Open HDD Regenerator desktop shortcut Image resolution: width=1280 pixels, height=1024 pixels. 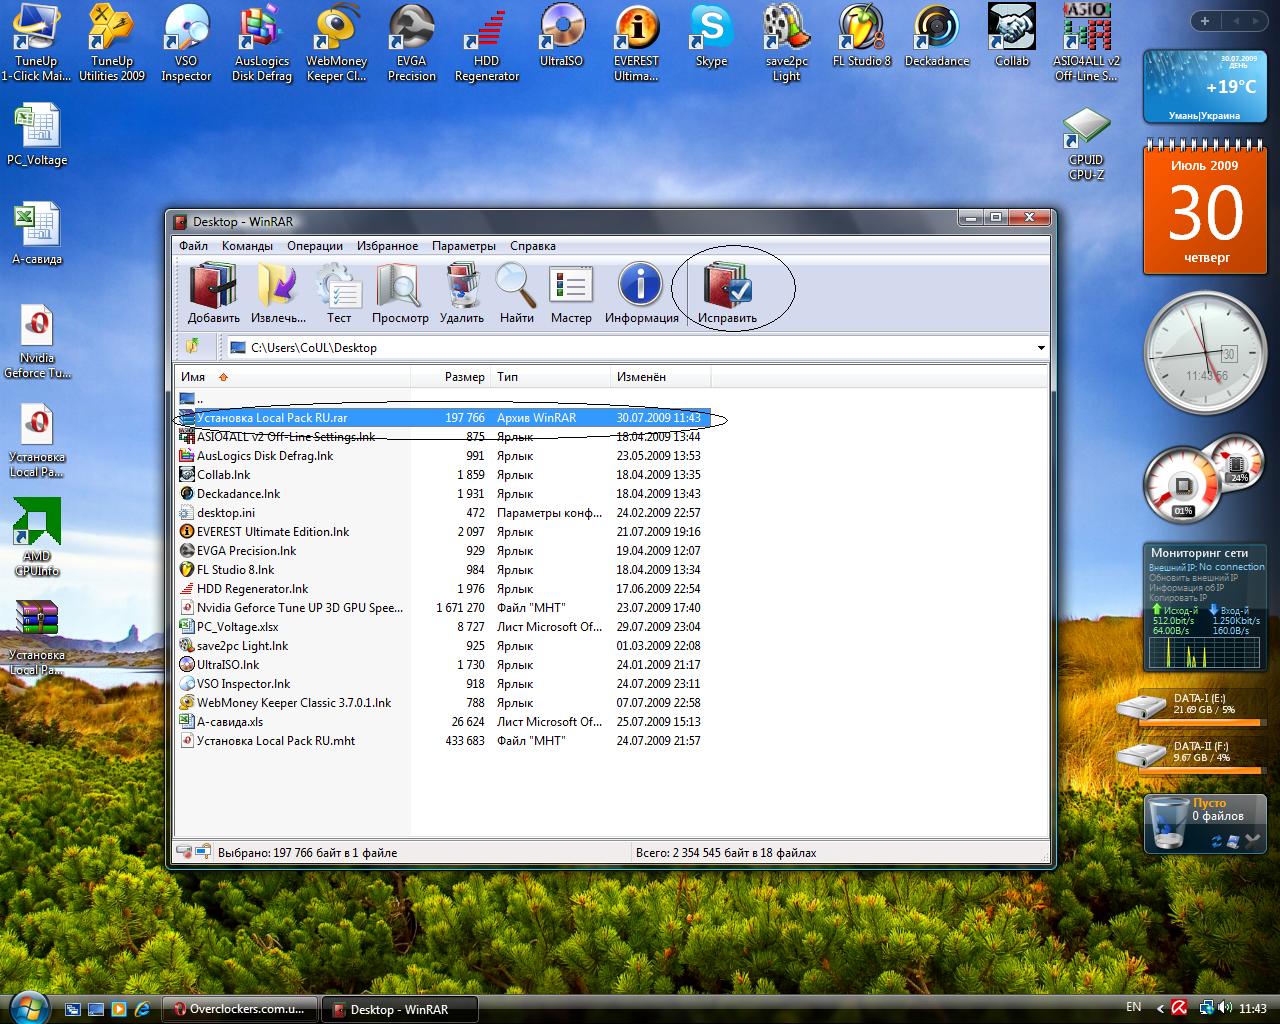487,43
